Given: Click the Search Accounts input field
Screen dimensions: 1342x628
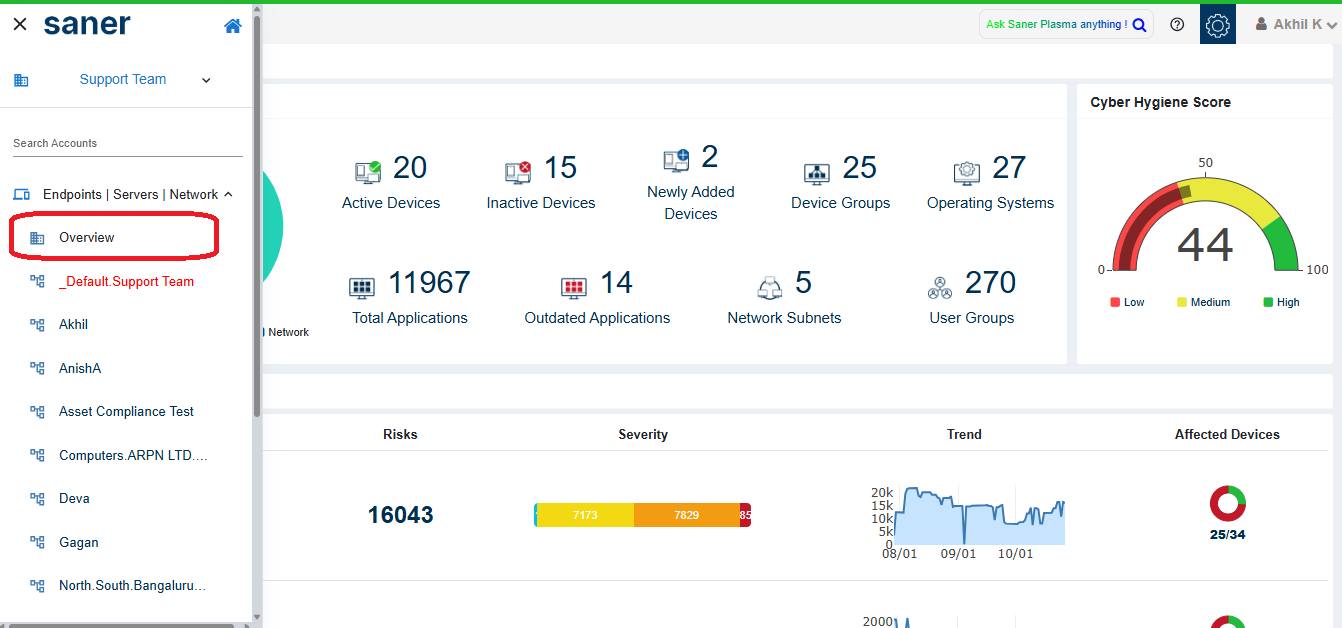Looking at the screenshot, I should coord(127,144).
